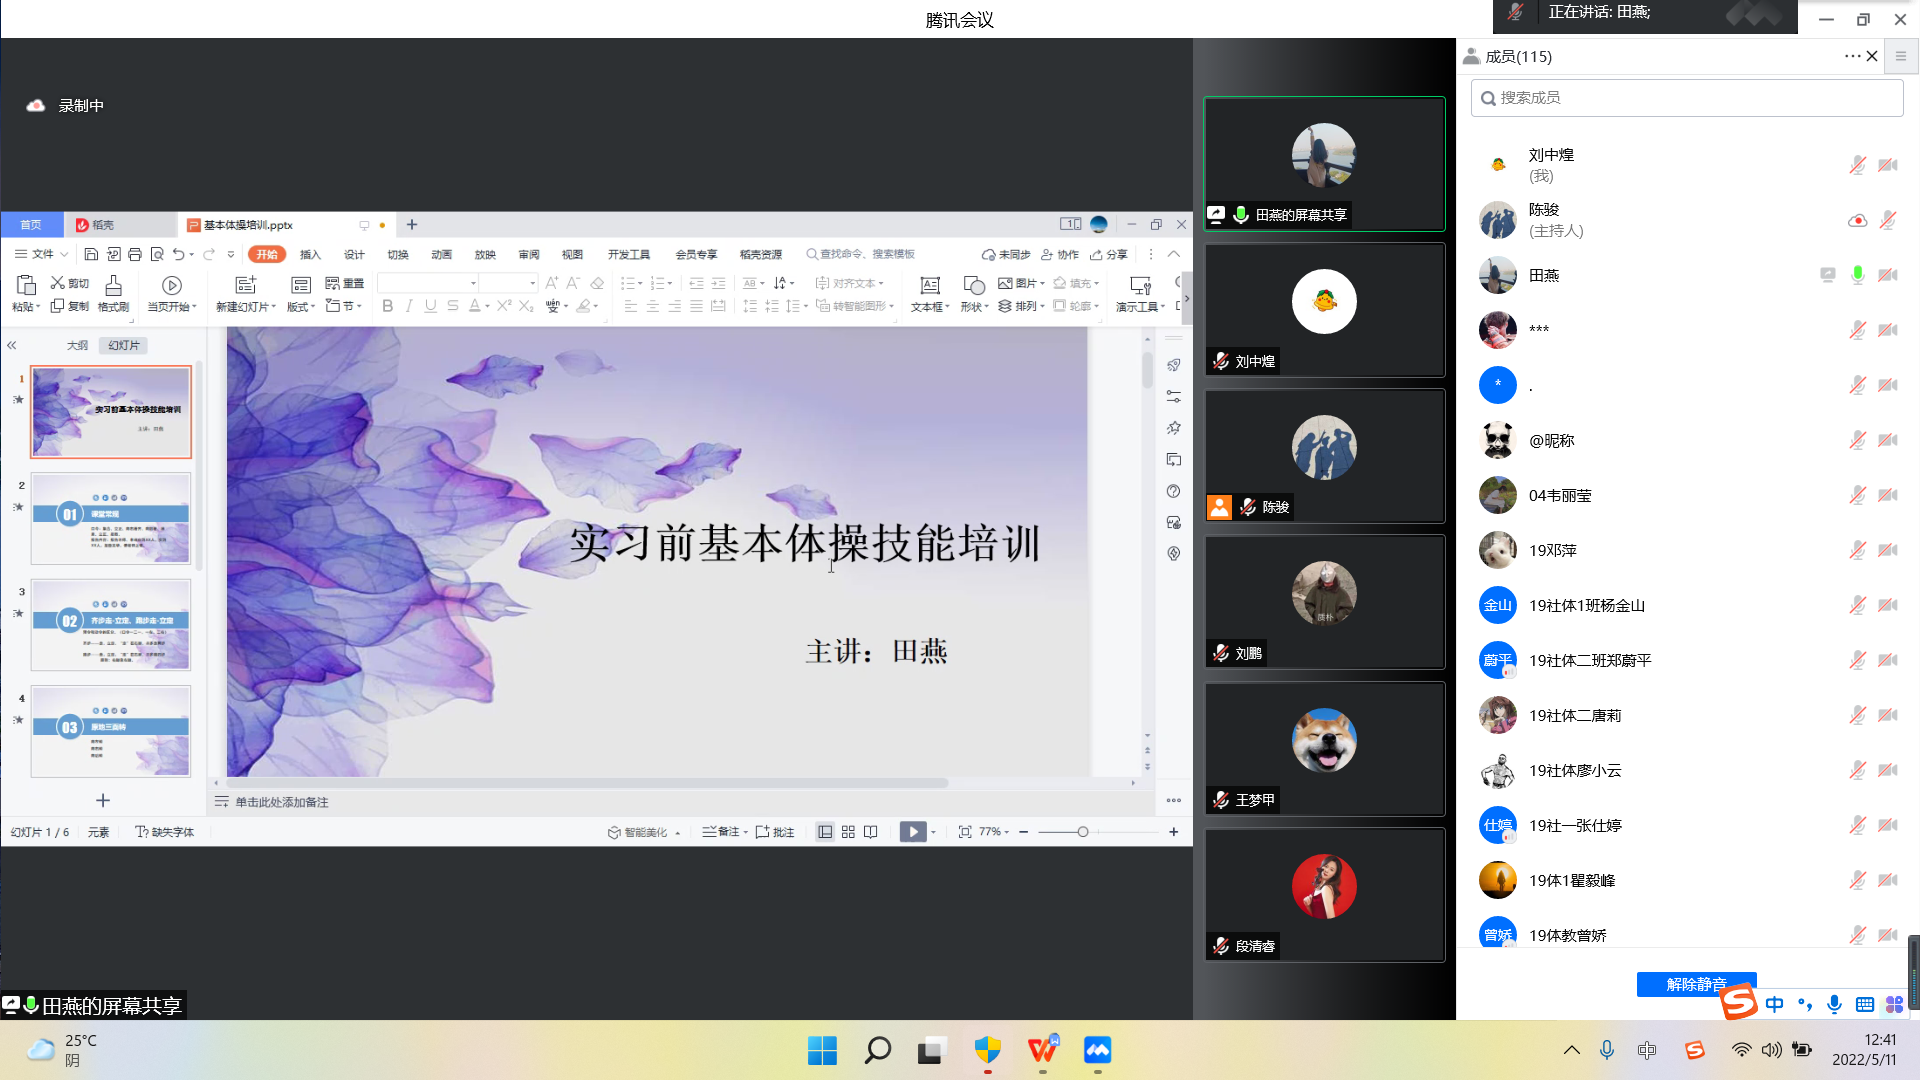This screenshot has height=1080, width=1920.
Task: Expand the font name combo box
Action: [474, 283]
